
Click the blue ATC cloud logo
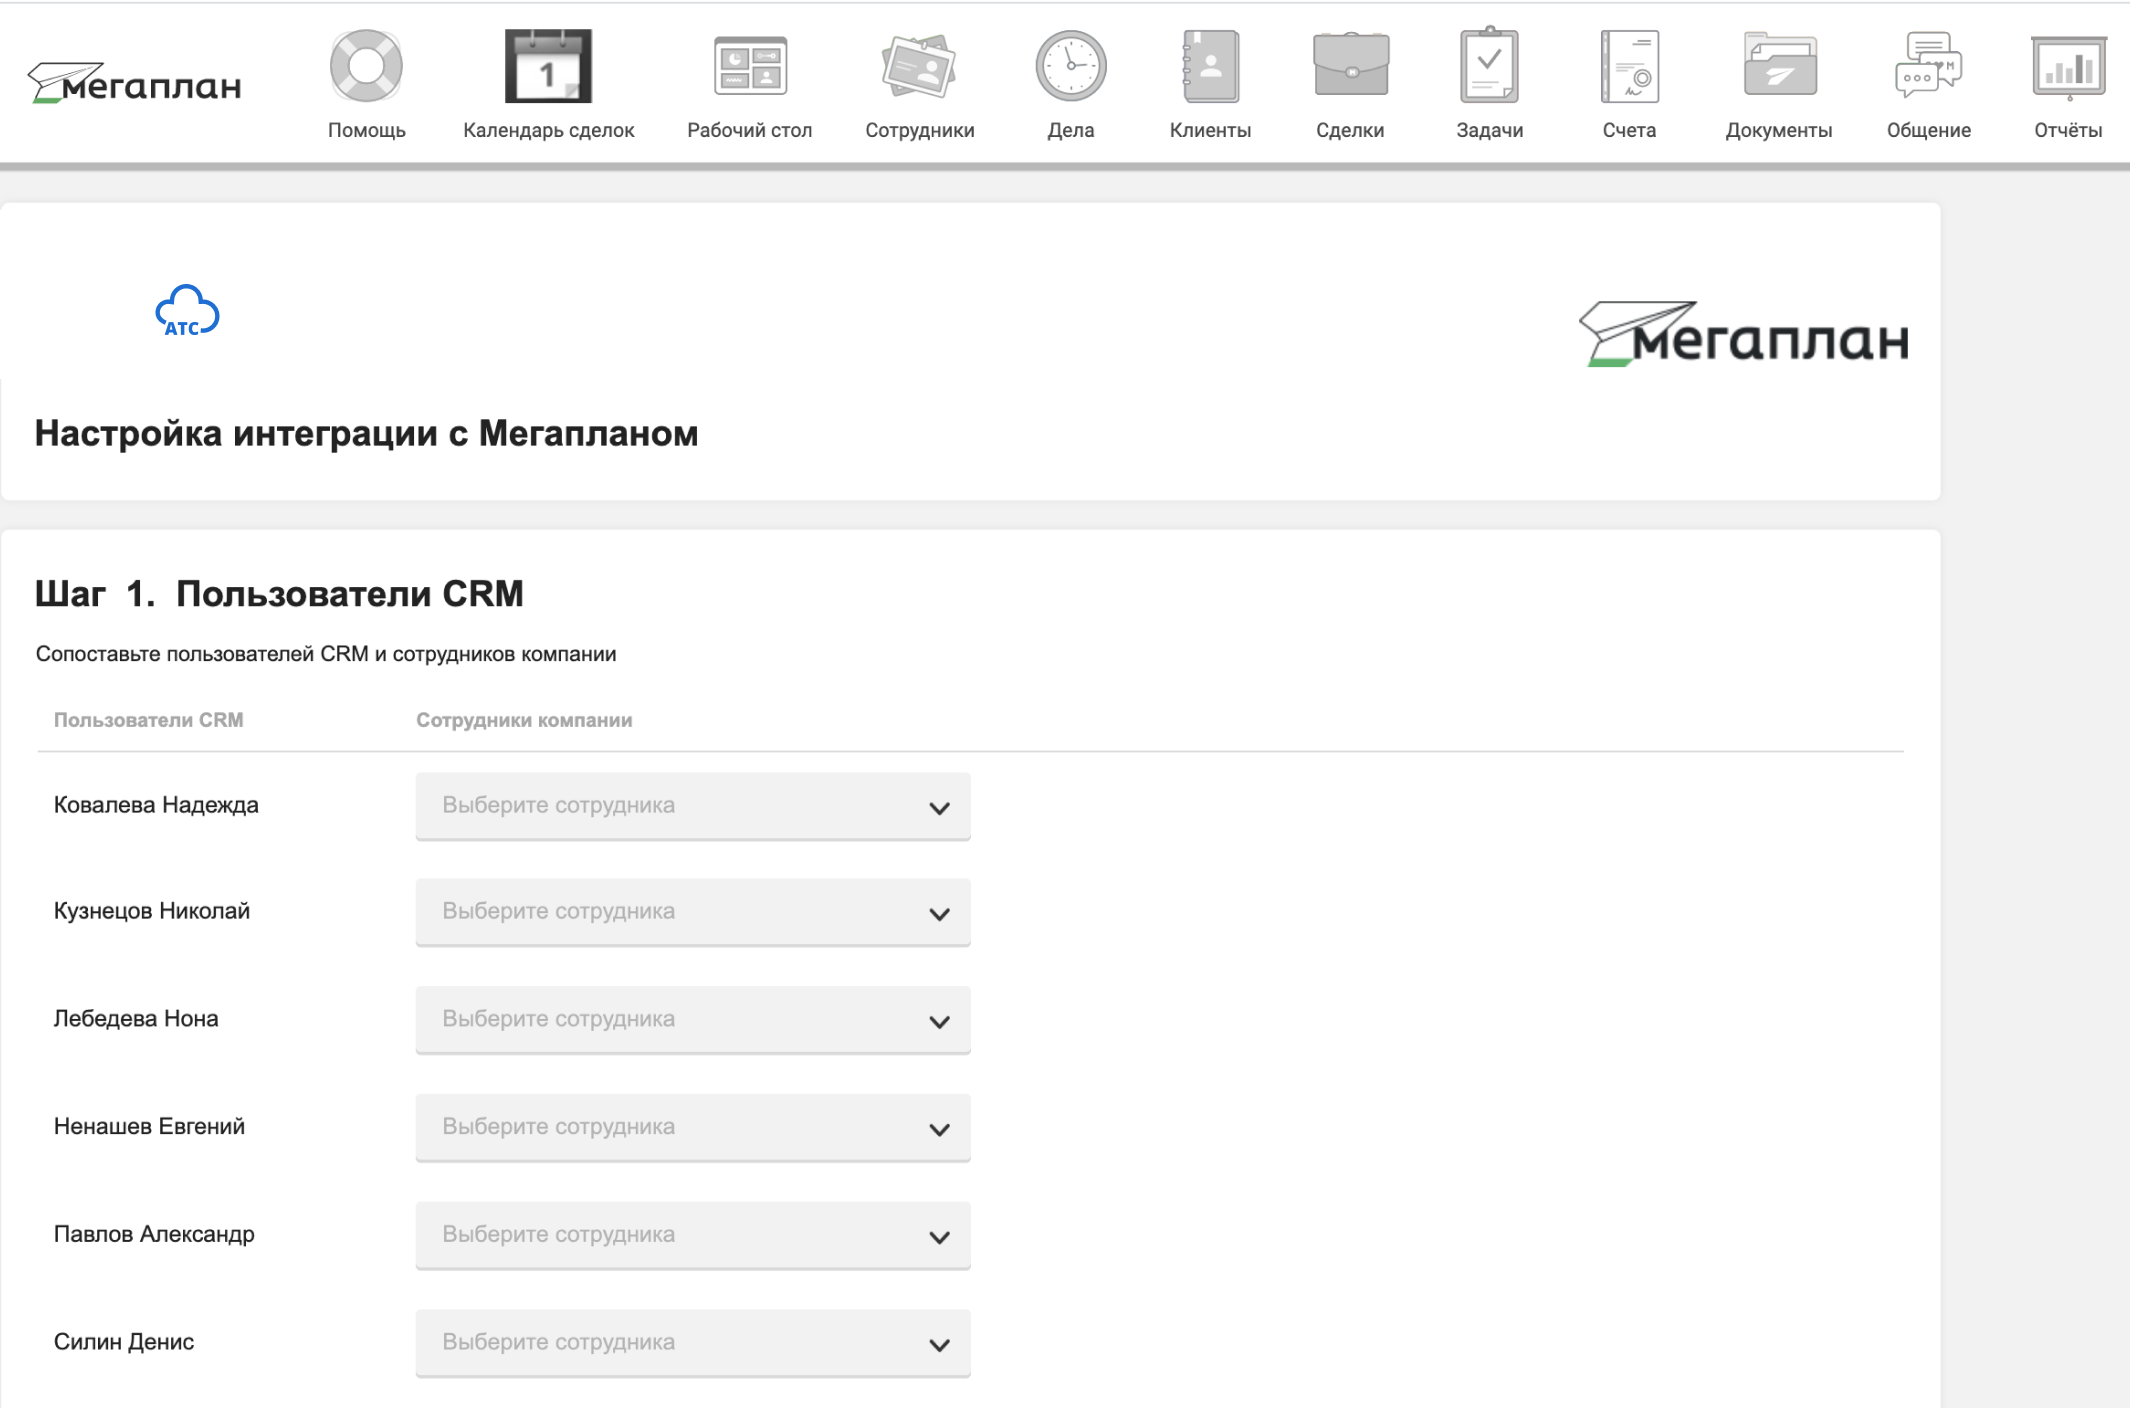tap(187, 312)
